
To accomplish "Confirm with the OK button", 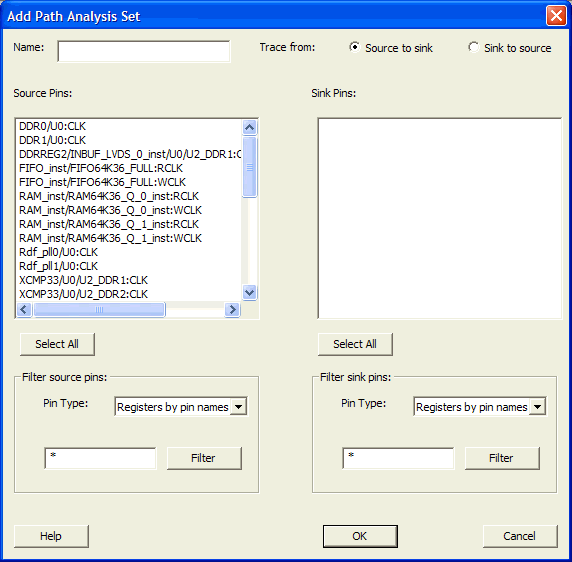I will coord(360,536).
